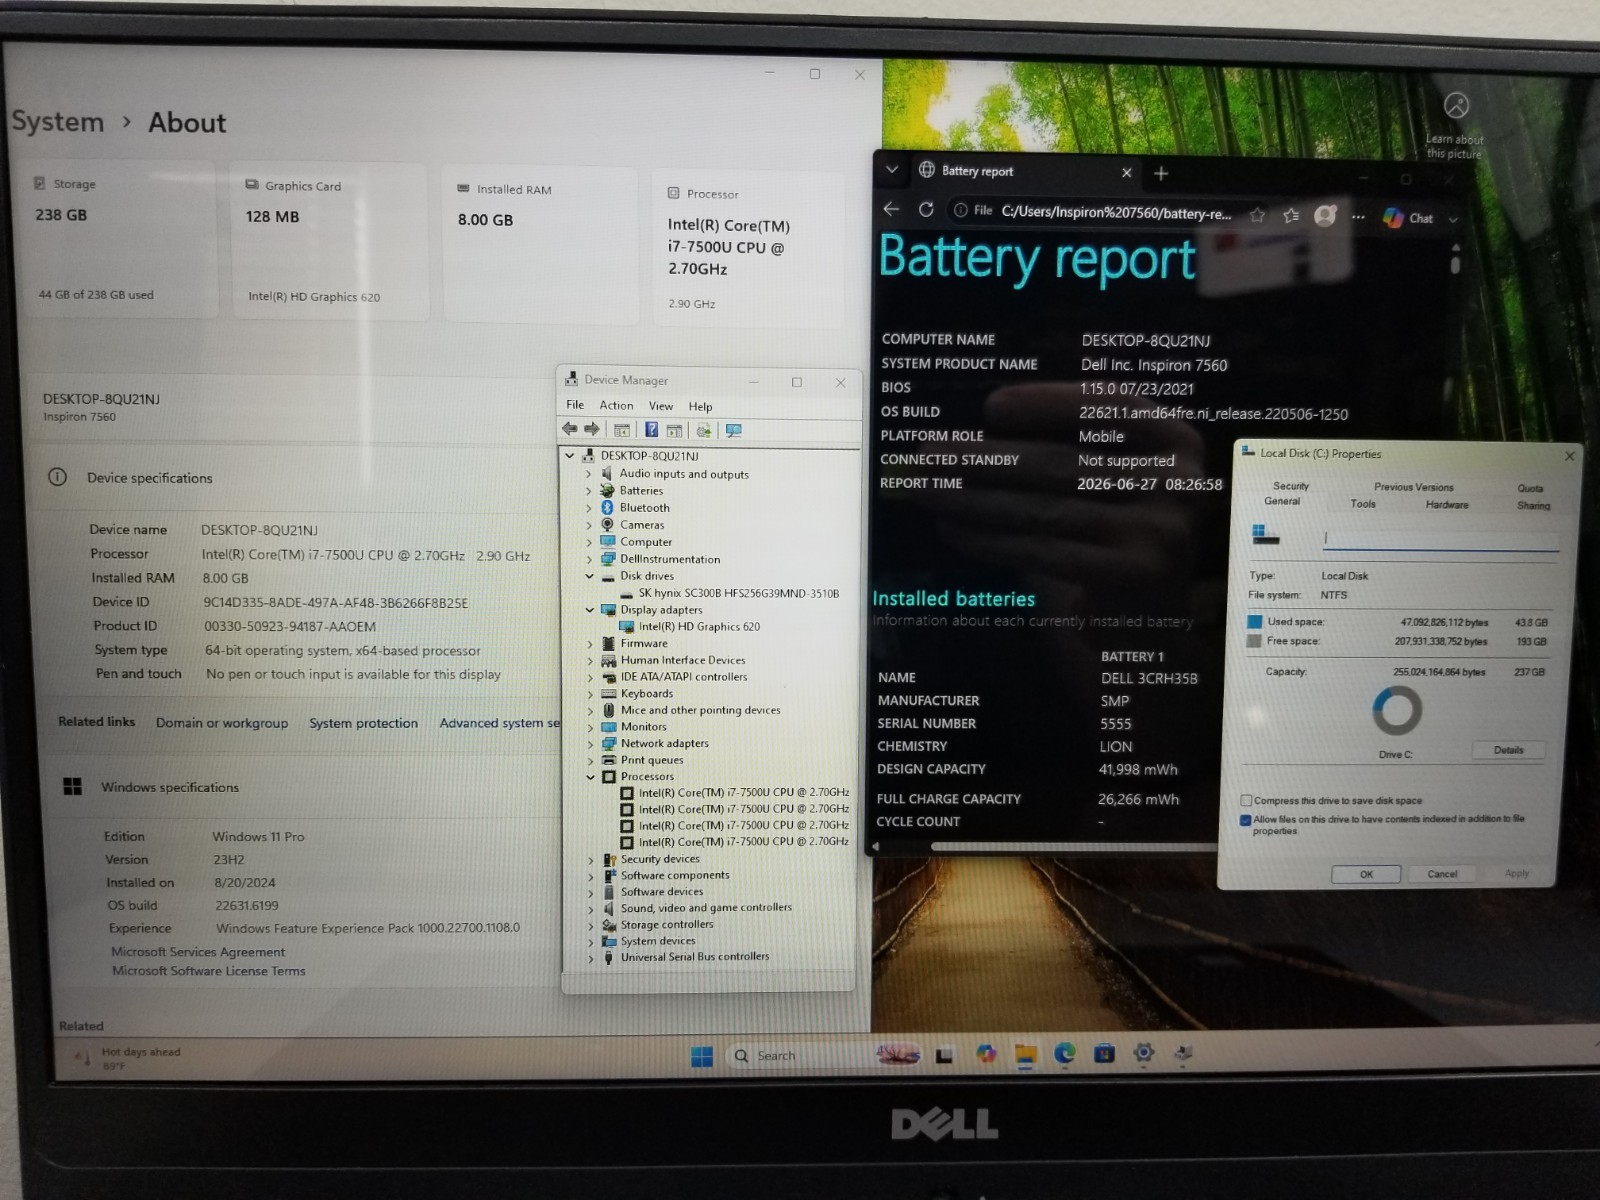This screenshot has height=1200, width=1600.
Task: Open Edge Settings and more menu
Action: [1358, 216]
